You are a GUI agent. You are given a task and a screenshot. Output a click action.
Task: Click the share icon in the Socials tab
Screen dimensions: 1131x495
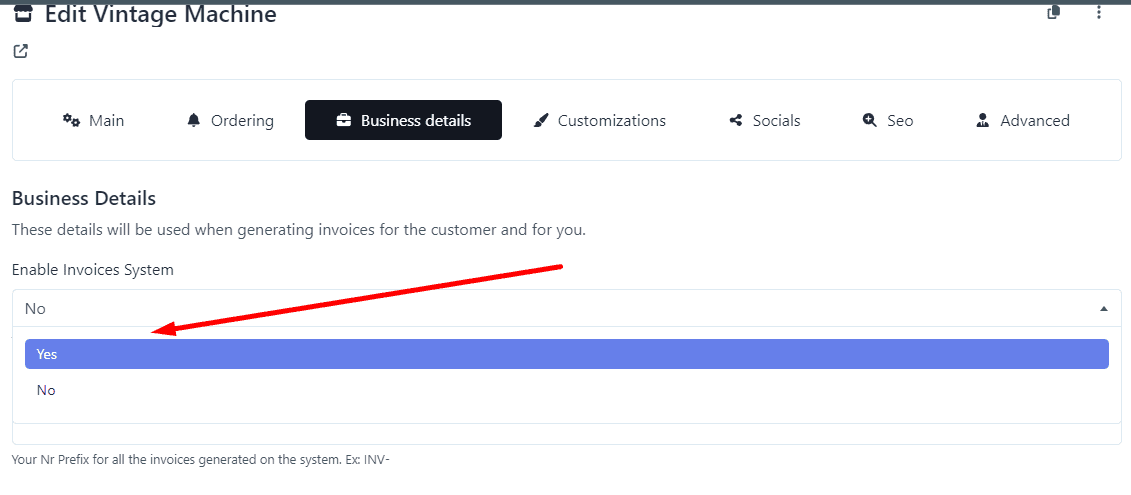(736, 120)
